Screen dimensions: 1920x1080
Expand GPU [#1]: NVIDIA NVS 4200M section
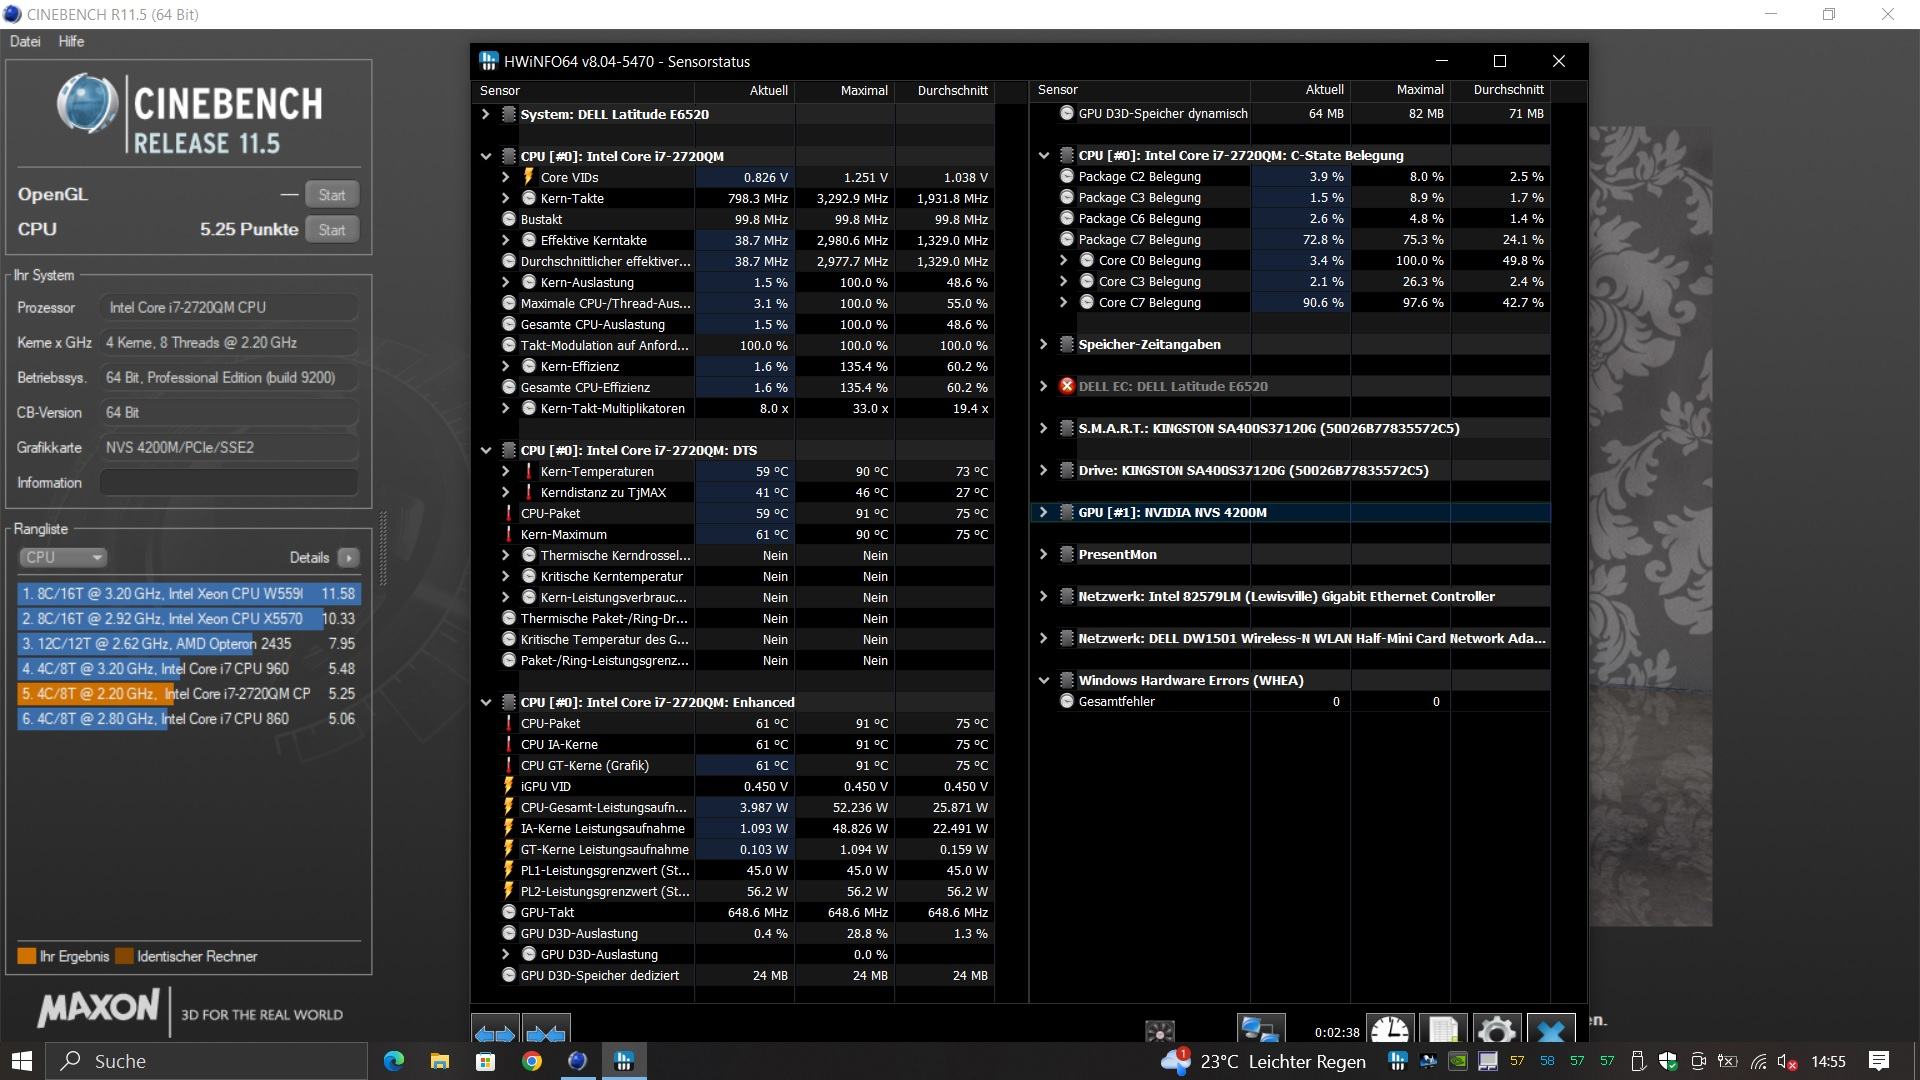click(1043, 512)
